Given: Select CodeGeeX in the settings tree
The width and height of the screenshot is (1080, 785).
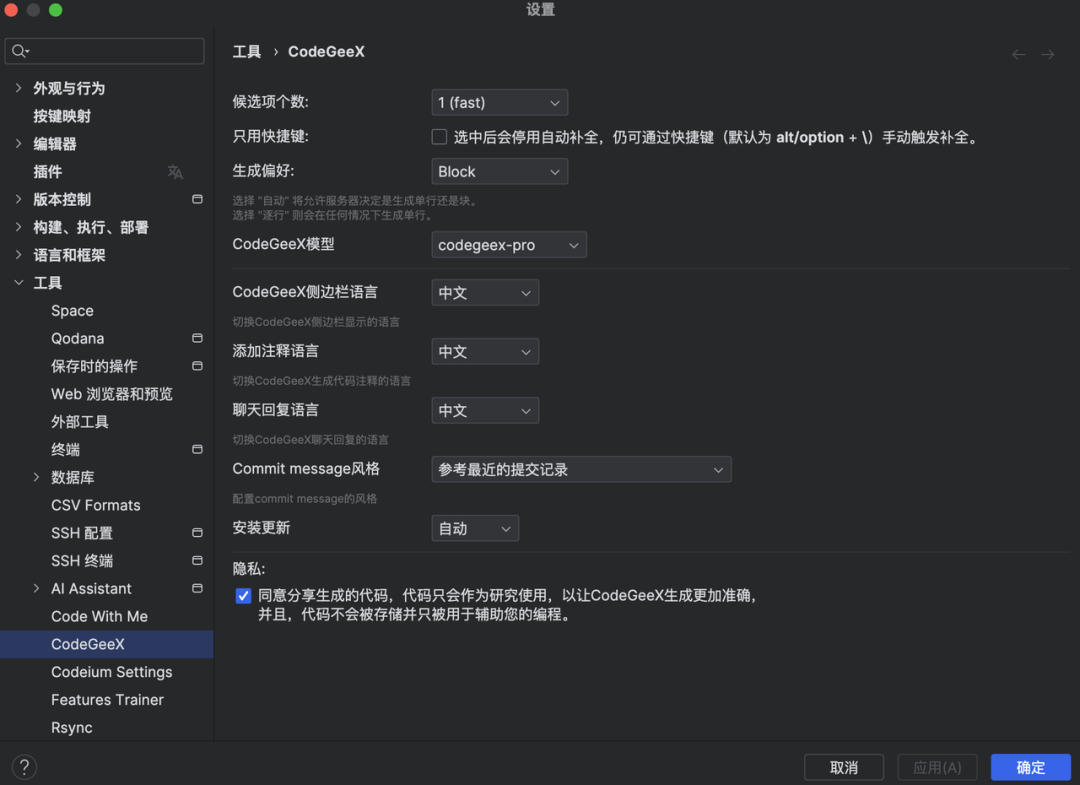Looking at the screenshot, I should tap(107, 644).
